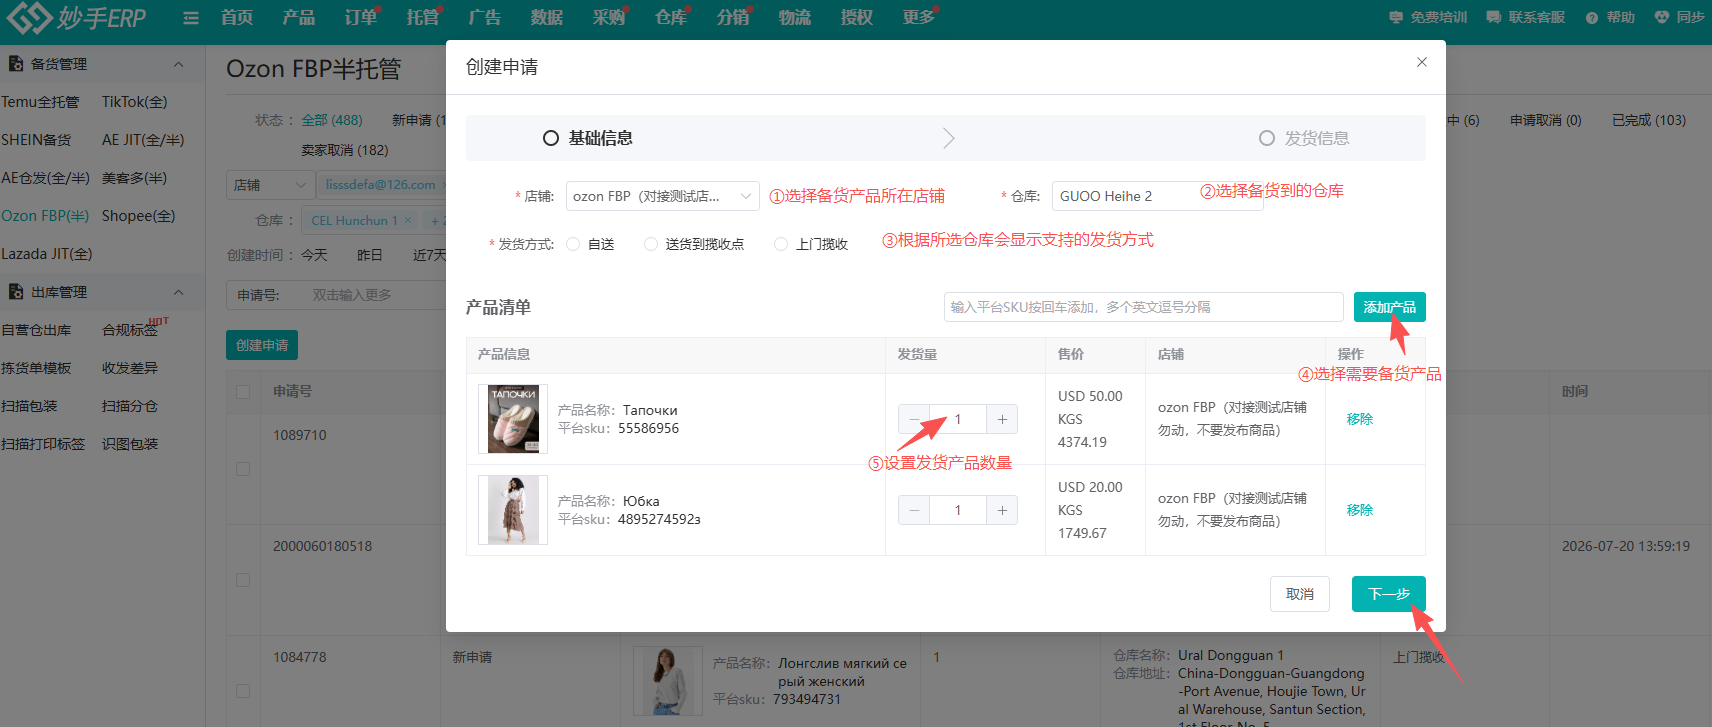The image size is (1712, 727).
Task: Check the row checkbox for 申请号 1084778
Action: [243, 691]
